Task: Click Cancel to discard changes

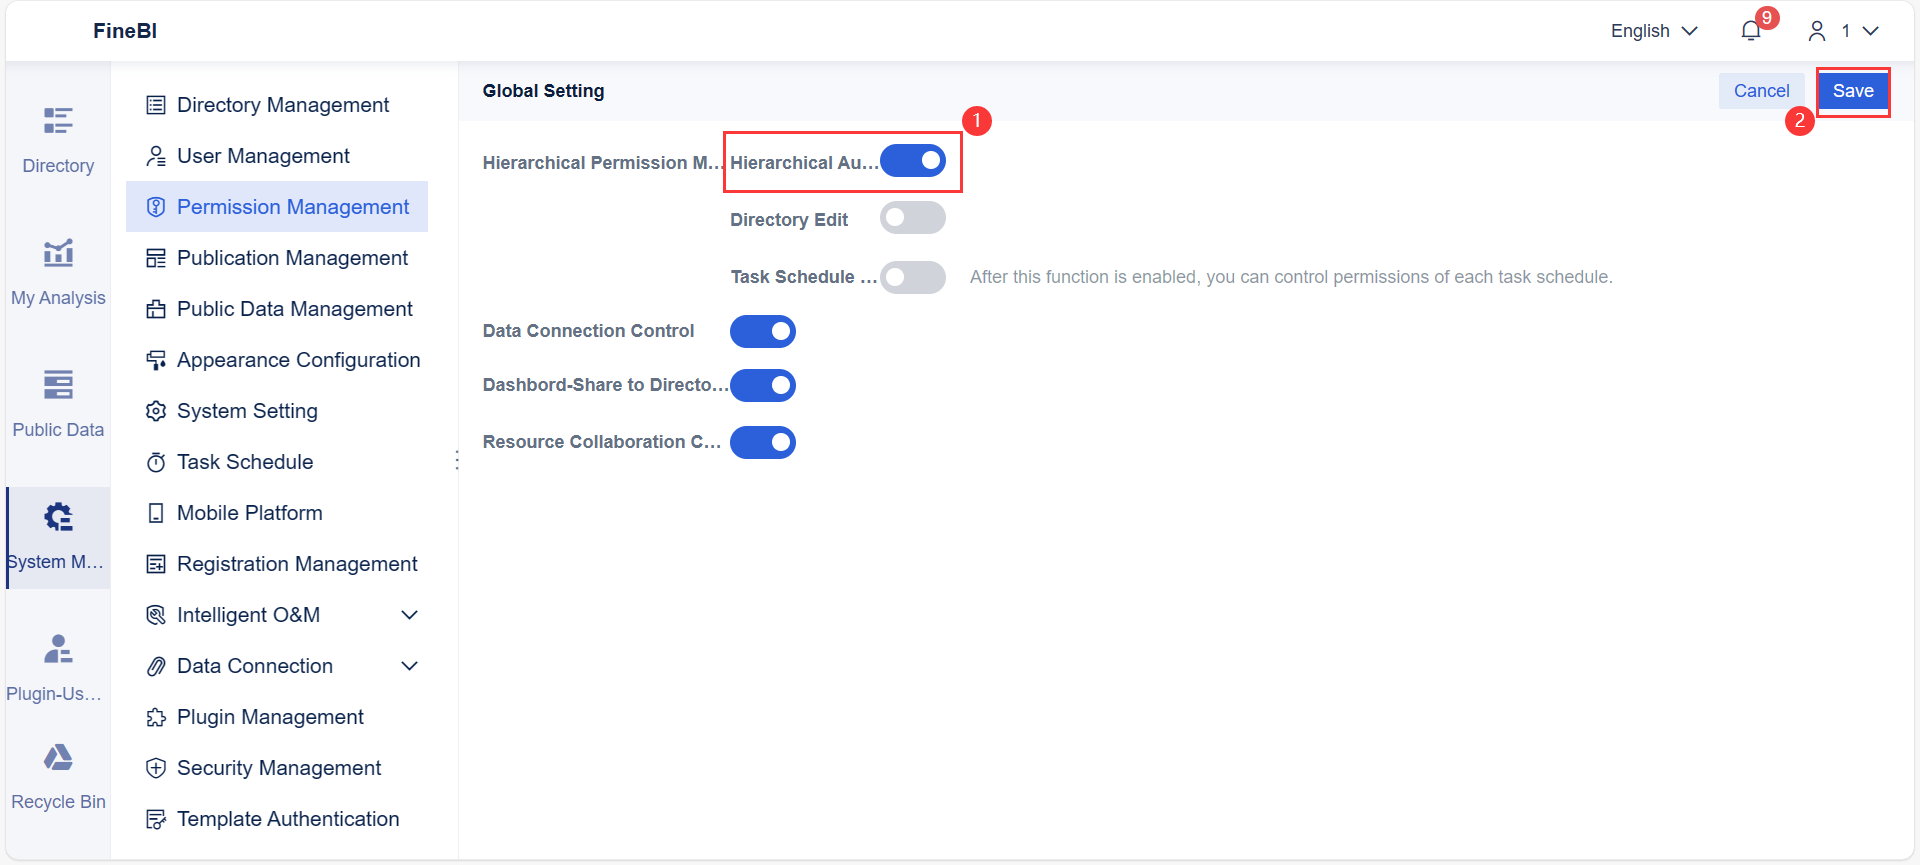Action: coord(1761,90)
